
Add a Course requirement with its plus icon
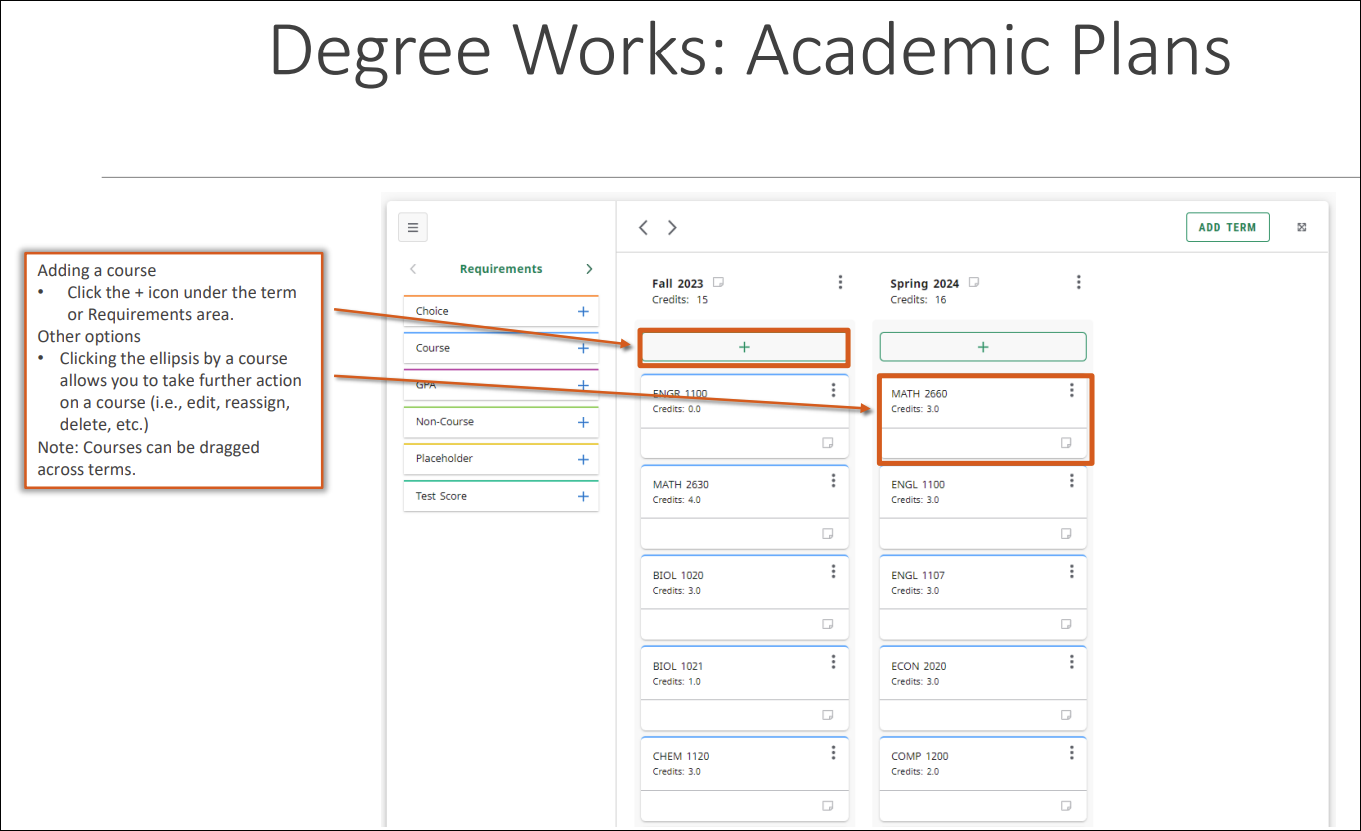[x=583, y=348]
